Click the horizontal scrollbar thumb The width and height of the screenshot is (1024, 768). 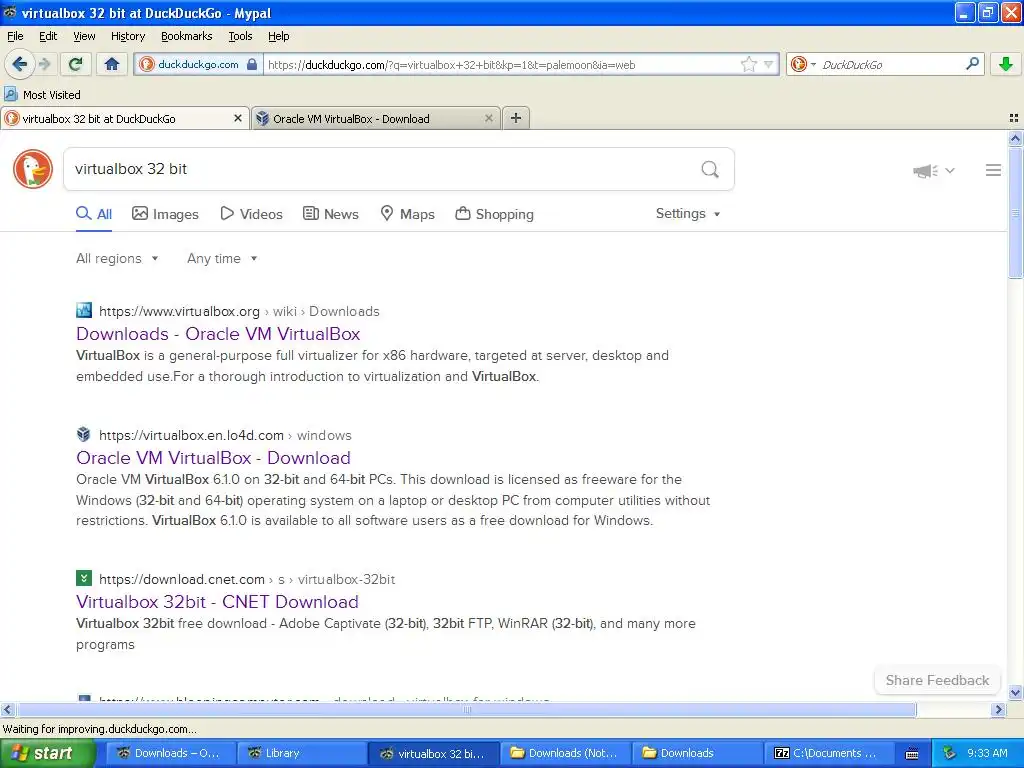pos(466,709)
